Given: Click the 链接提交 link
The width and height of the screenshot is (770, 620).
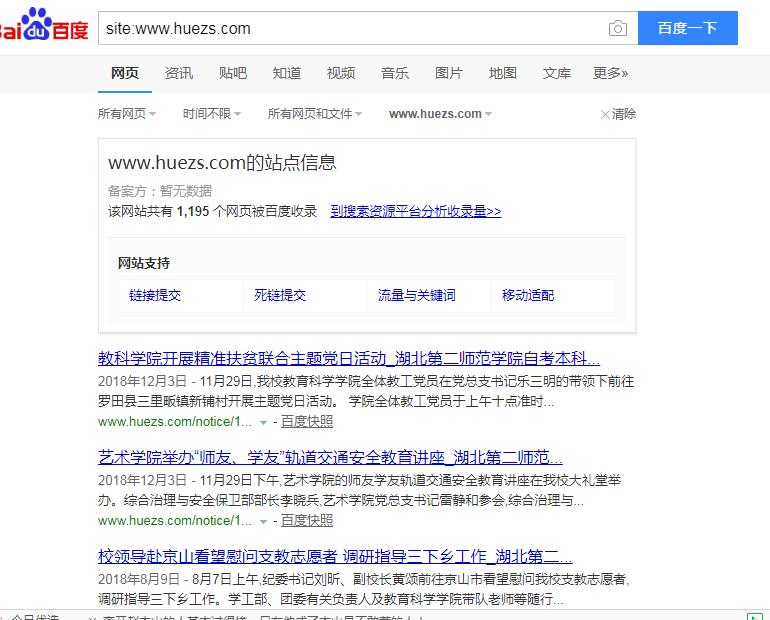Looking at the screenshot, I should click(x=155, y=296).
